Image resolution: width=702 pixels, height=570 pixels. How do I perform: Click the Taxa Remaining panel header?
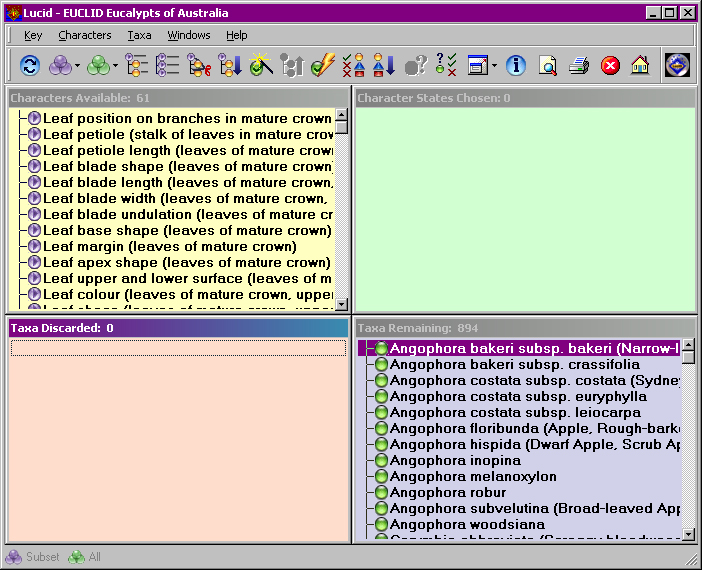click(525, 328)
